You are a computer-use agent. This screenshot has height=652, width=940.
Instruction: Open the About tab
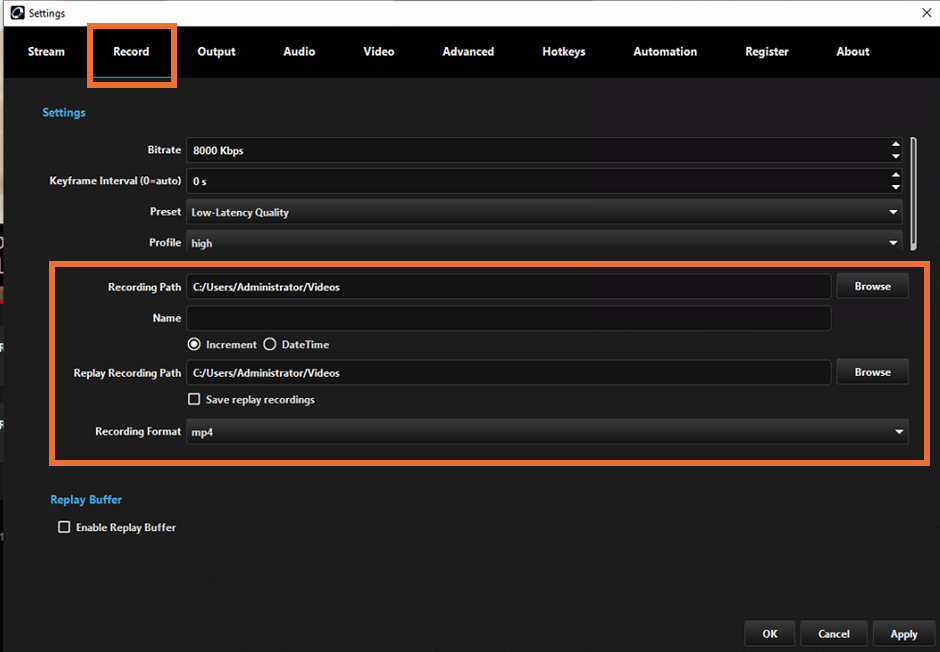[852, 51]
